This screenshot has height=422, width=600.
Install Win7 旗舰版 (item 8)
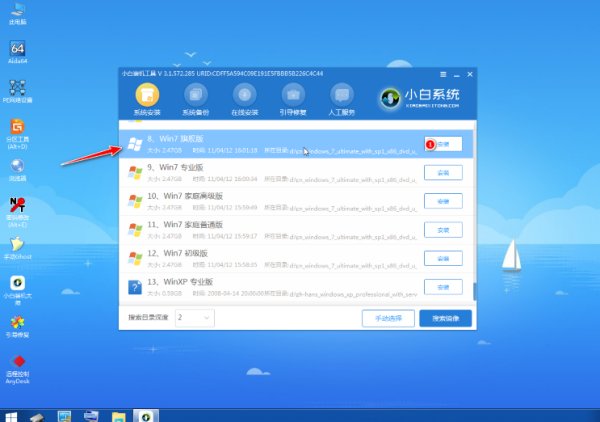coord(443,144)
